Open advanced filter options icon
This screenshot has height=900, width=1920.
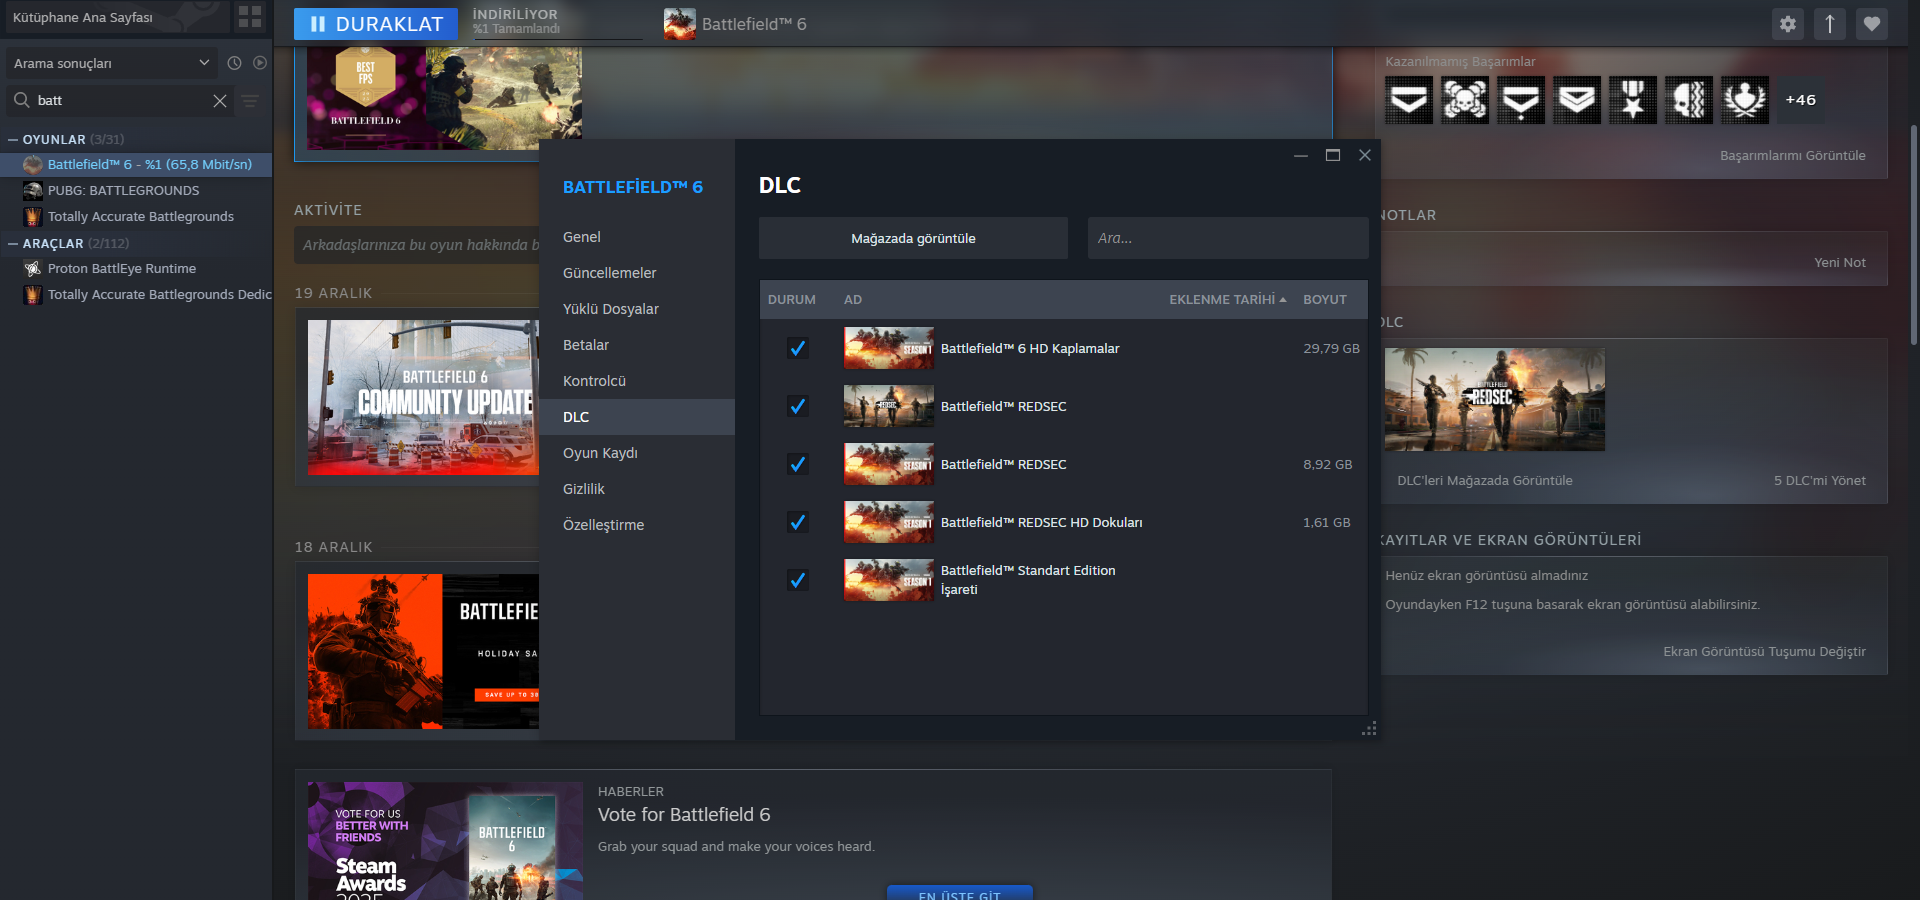pos(250,100)
